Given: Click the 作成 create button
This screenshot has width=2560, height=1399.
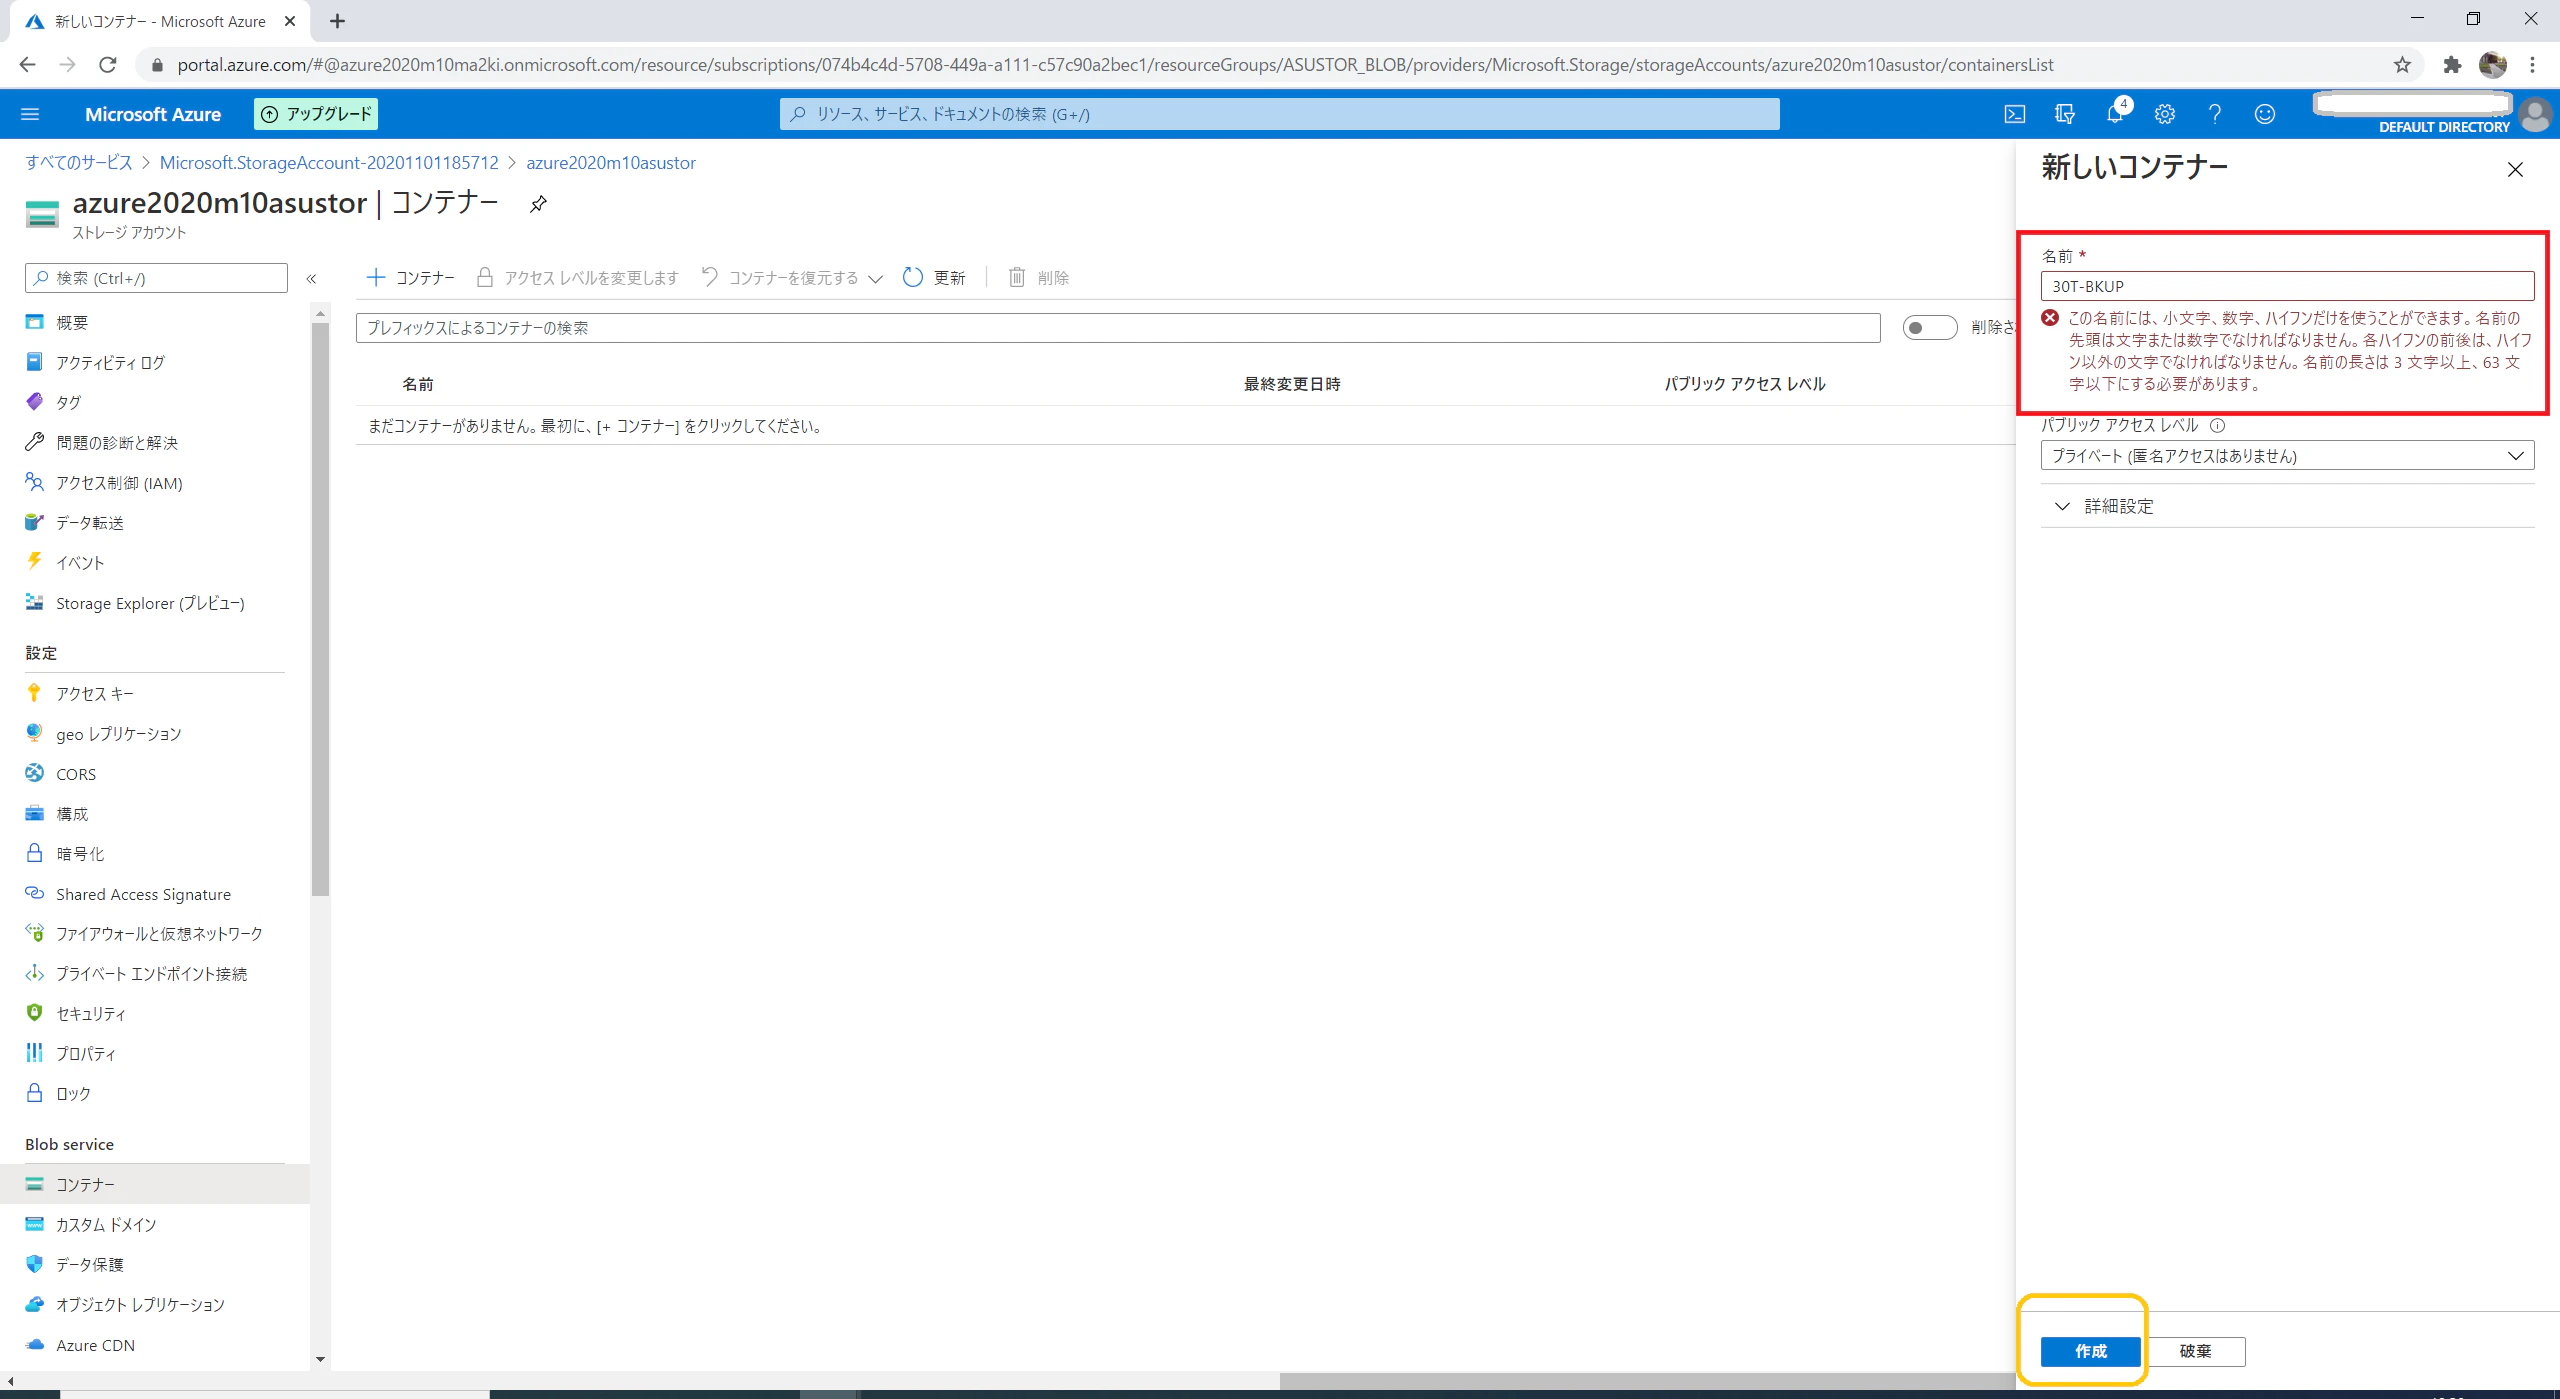Looking at the screenshot, I should pos(2090,1351).
